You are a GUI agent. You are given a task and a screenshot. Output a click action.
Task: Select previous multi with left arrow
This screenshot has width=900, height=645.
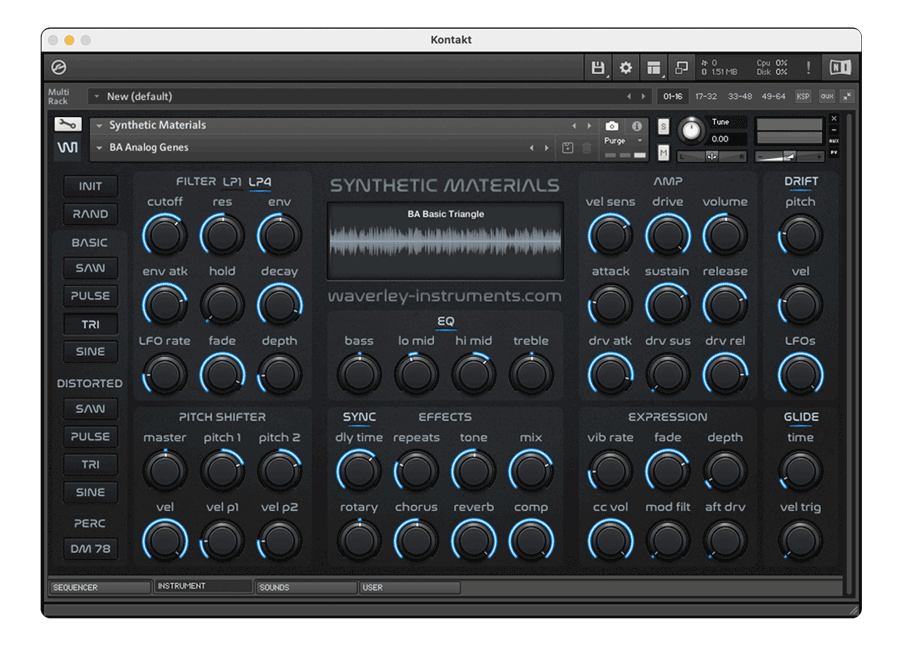click(x=629, y=96)
